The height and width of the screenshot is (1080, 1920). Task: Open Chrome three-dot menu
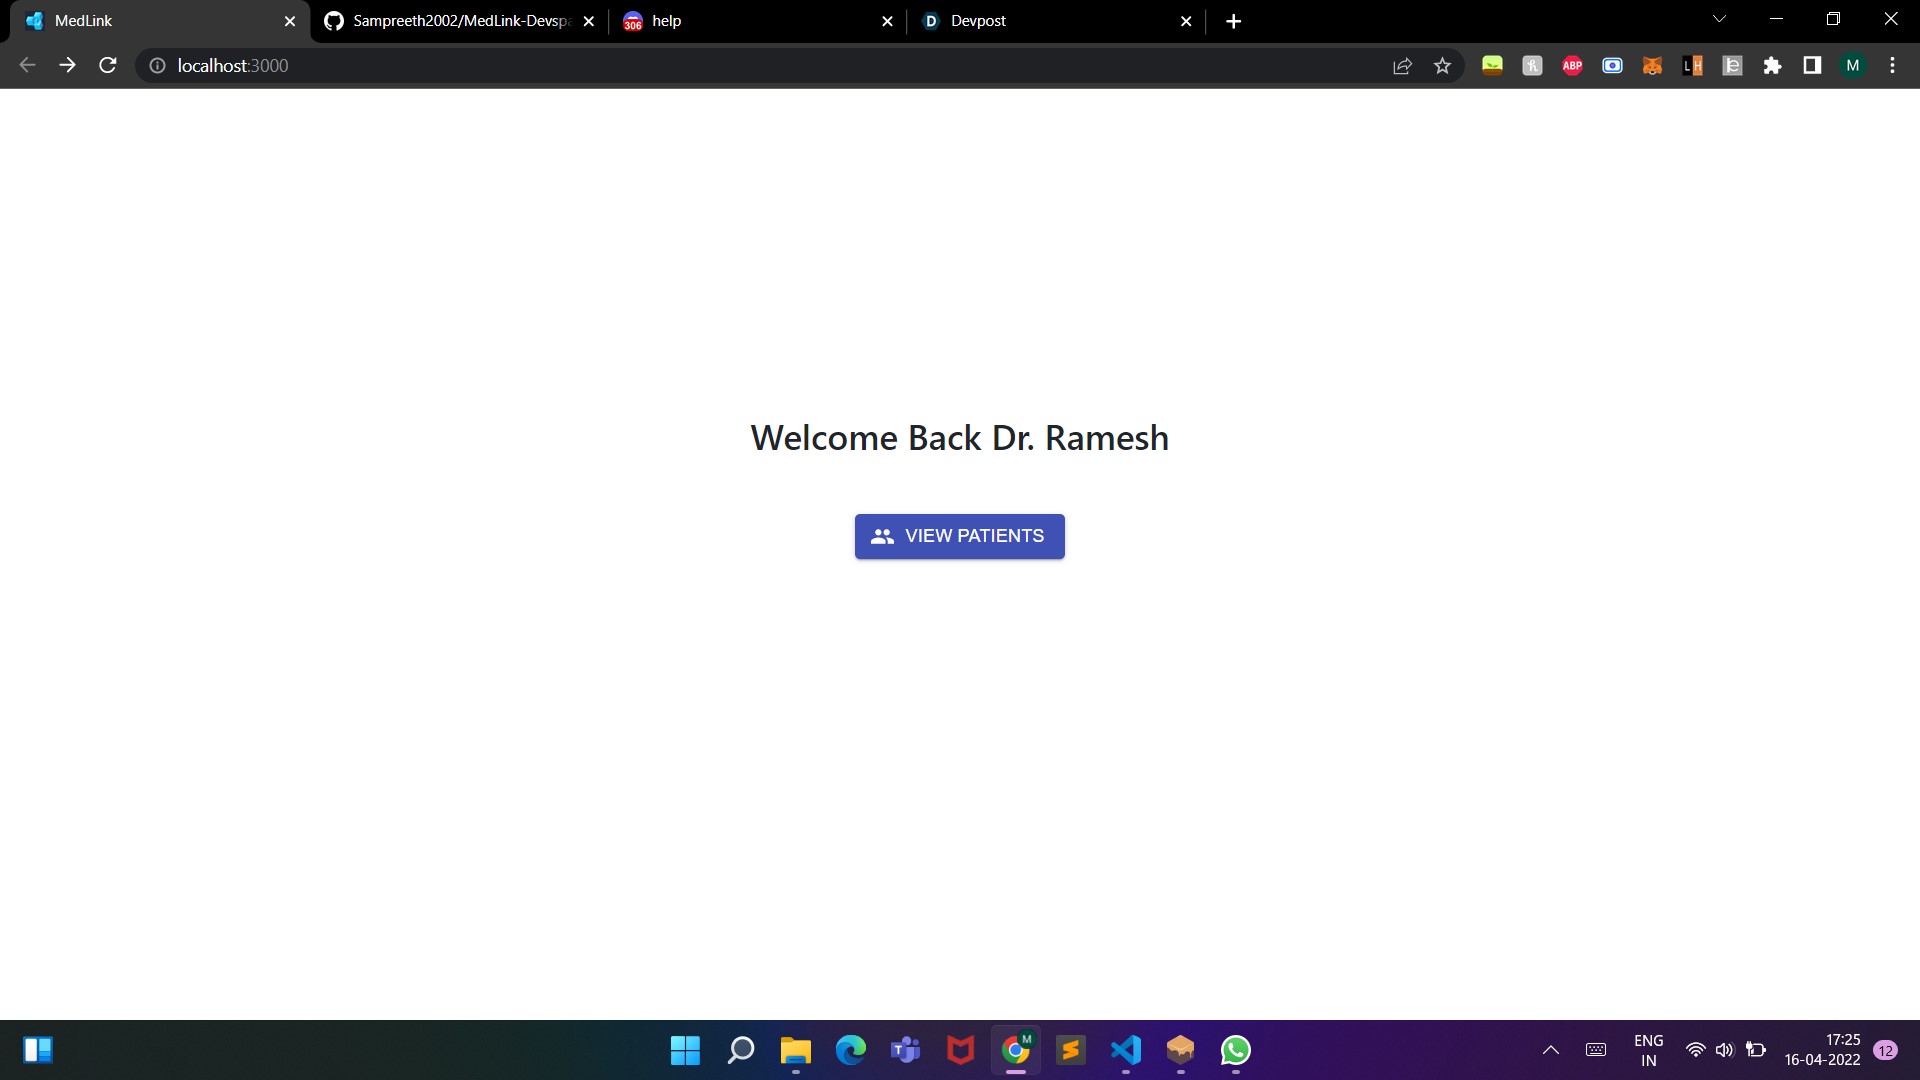click(1892, 65)
